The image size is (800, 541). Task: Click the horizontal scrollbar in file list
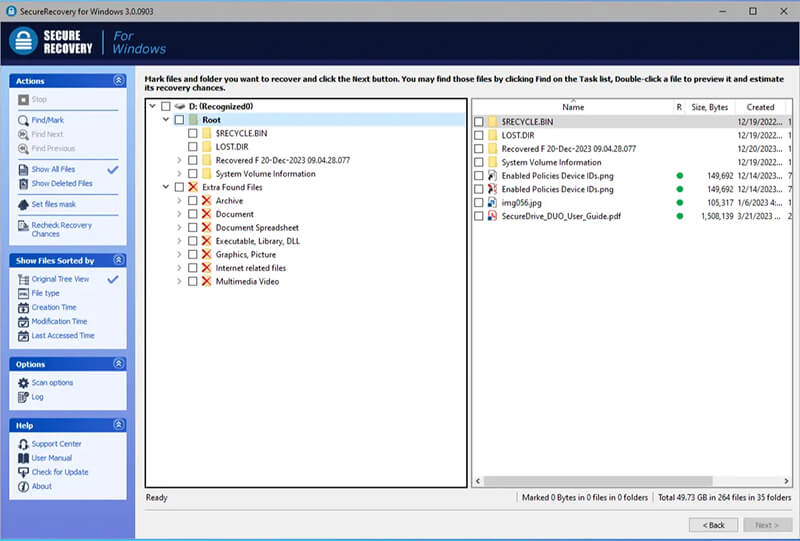click(598, 481)
